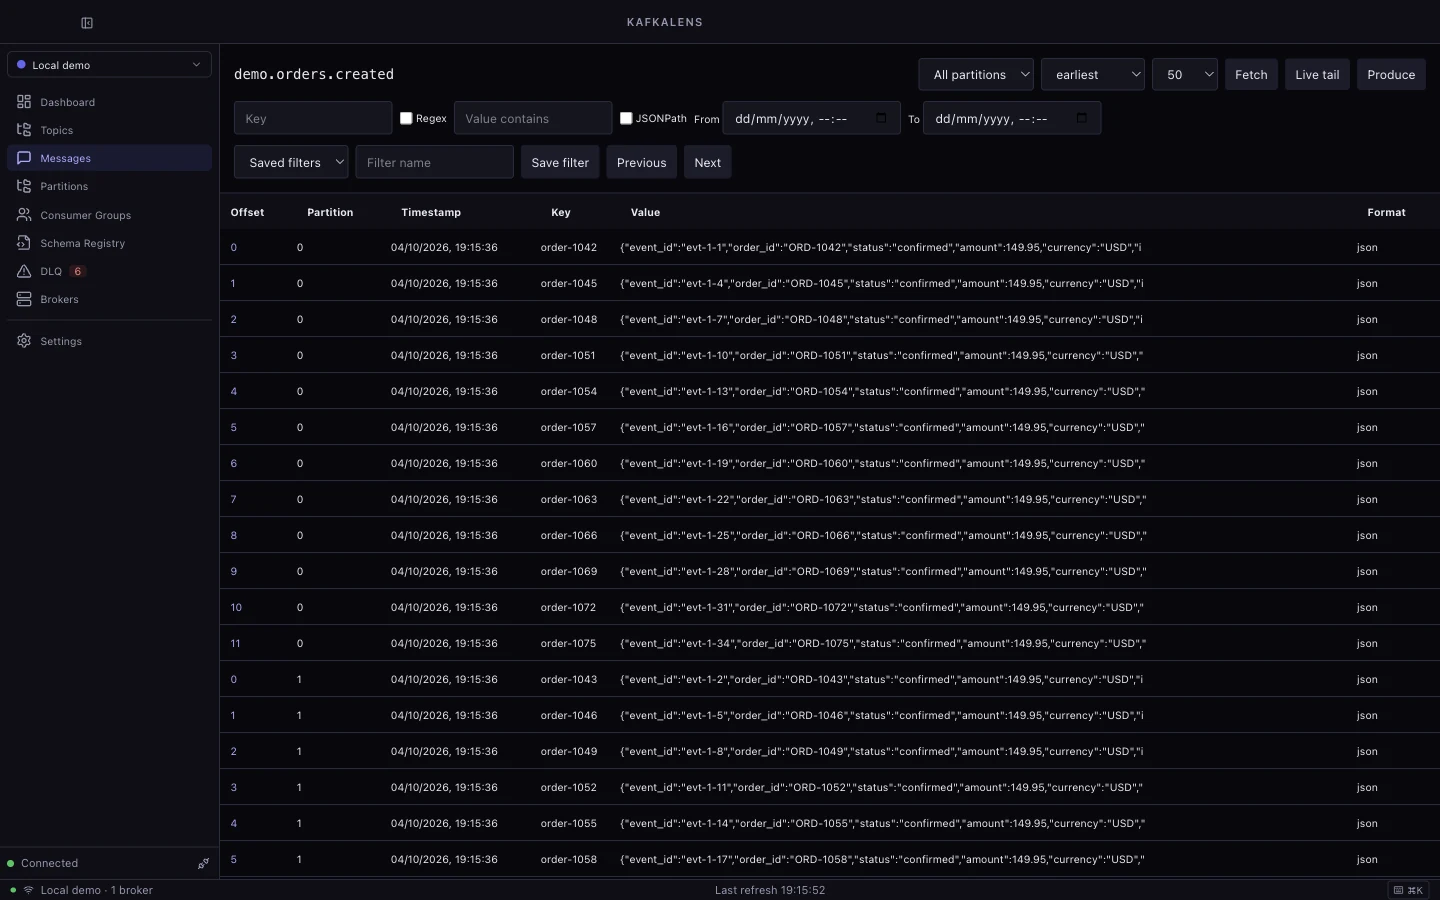This screenshot has width=1440, height=900.
Task: Click the Messages chat bubble icon
Action: pos(24,158)
